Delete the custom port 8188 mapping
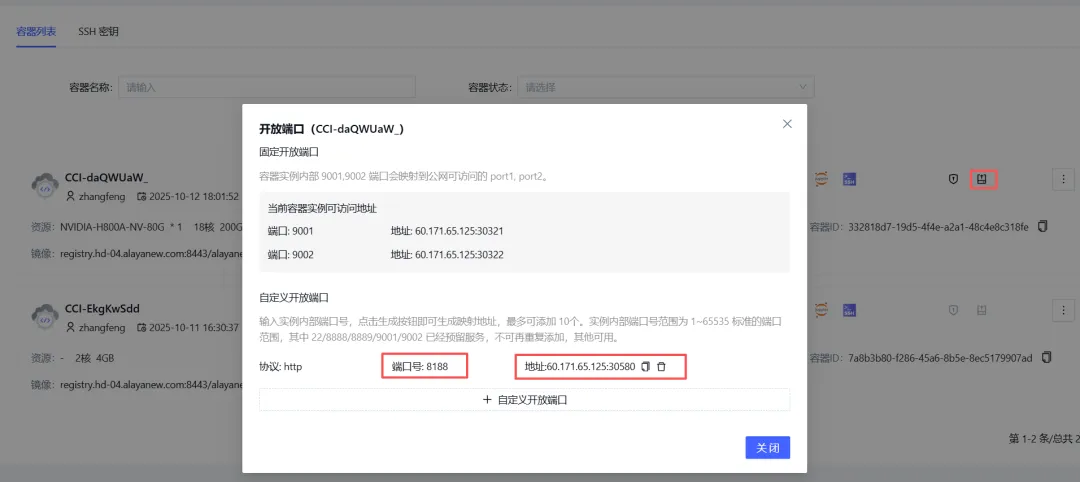Screen dimensions: 1080x482 pos(661,367)
